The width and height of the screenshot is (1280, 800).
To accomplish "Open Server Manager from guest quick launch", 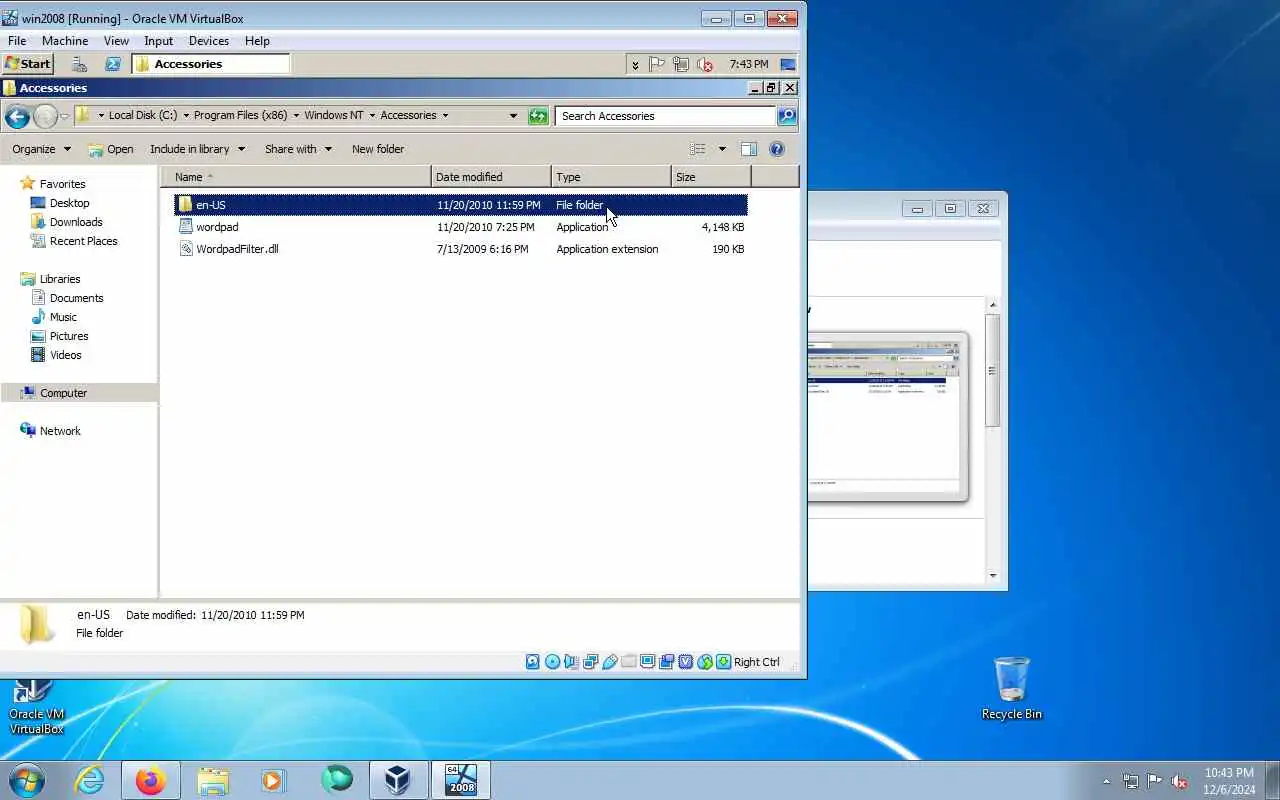I will pyautogui.click(x=78, y=64).
